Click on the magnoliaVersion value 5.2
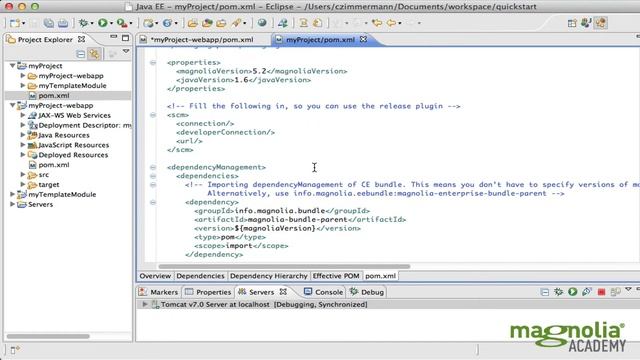640x360 pixels. 259,71
